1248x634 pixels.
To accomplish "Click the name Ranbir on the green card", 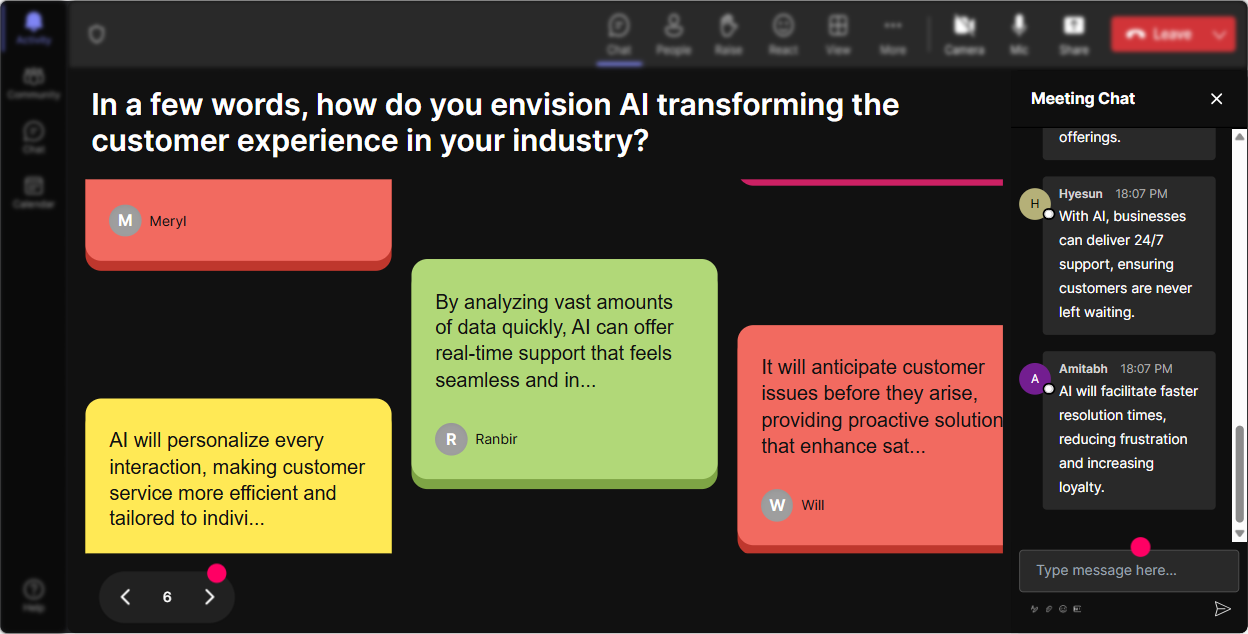I will point(496,439).
